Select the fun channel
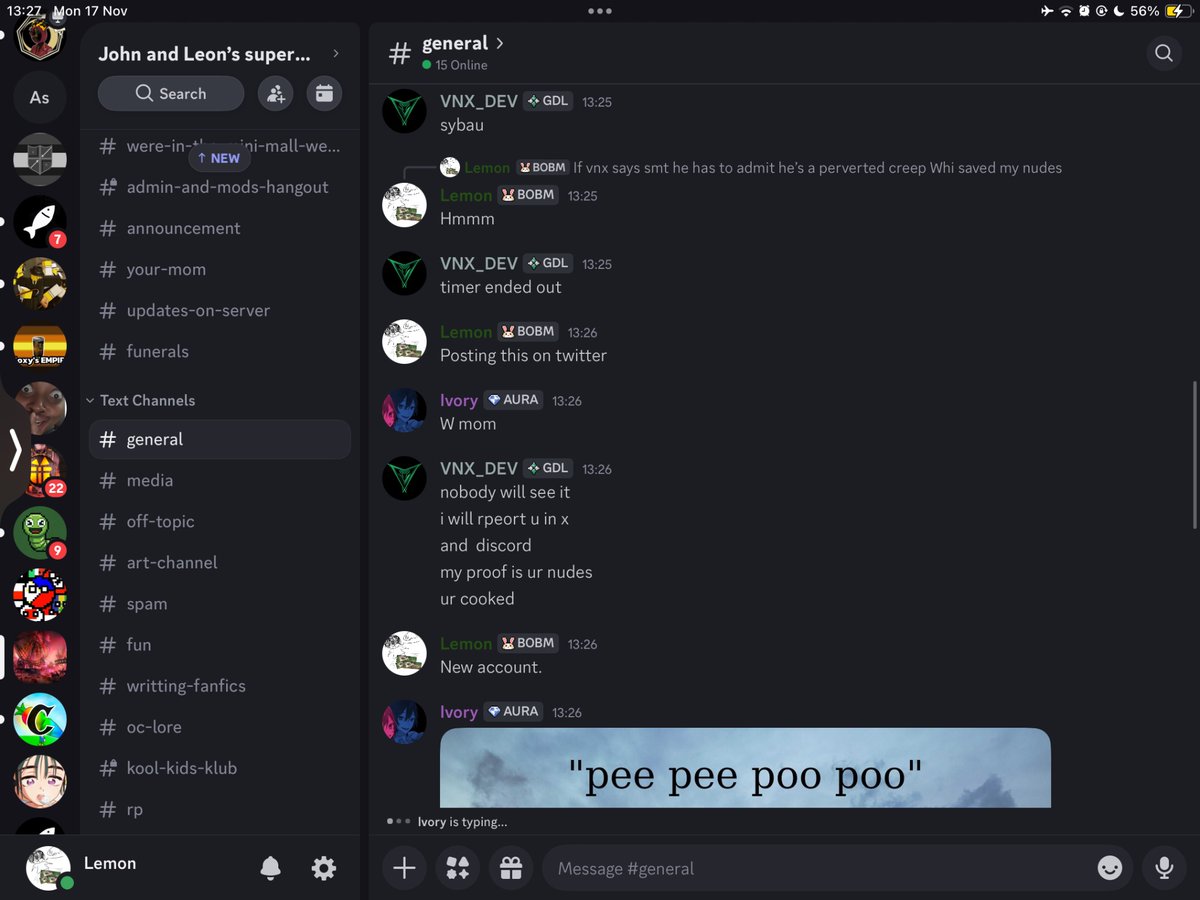The height and width of the screenshot is (900, 1200). coord(220,645)
